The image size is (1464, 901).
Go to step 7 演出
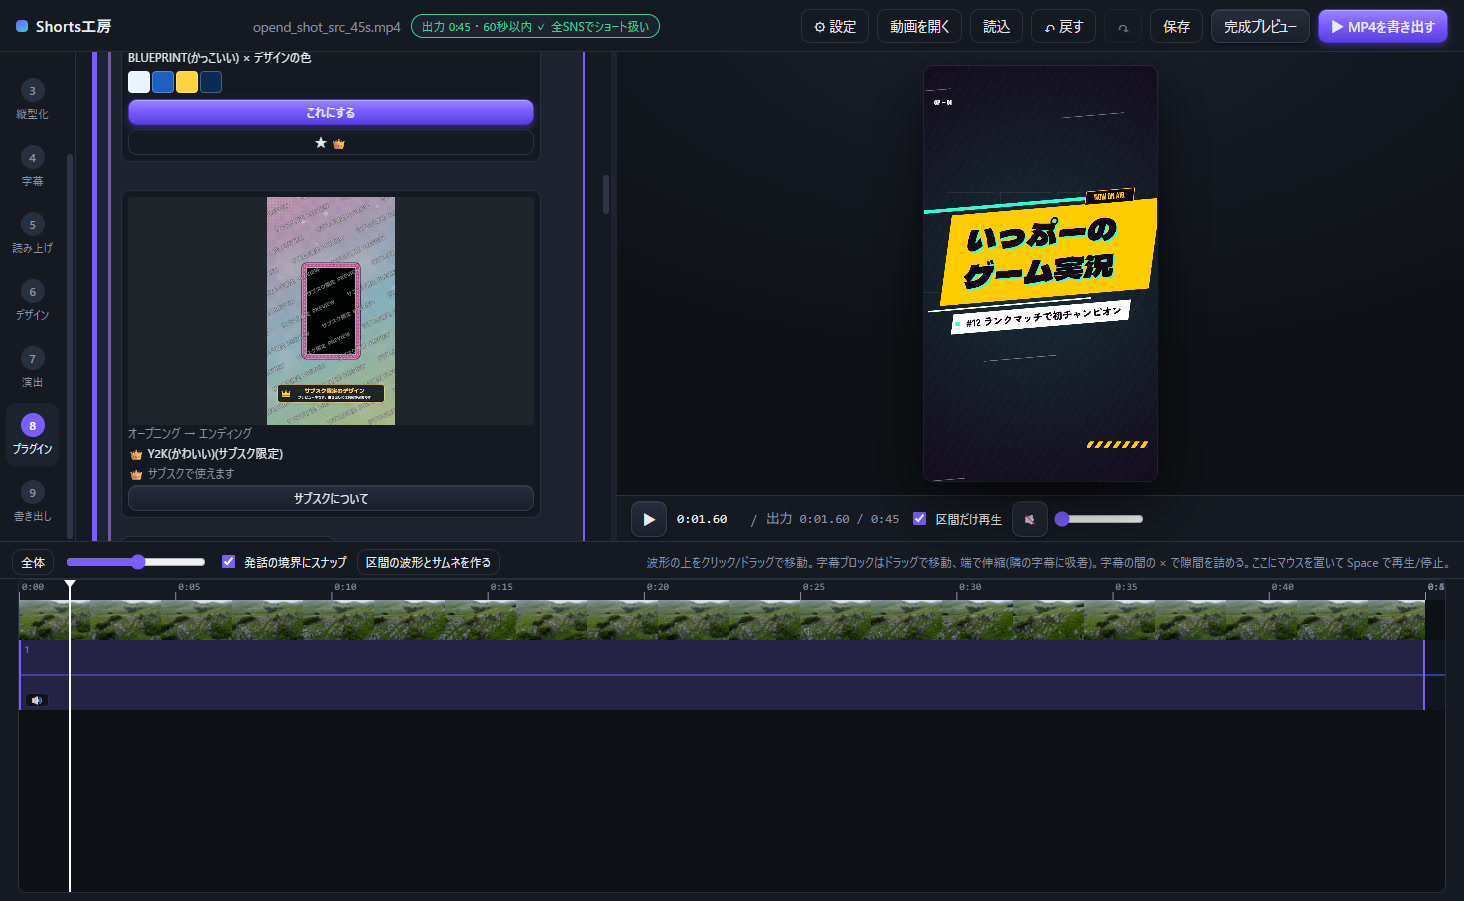tap(32, 368)
